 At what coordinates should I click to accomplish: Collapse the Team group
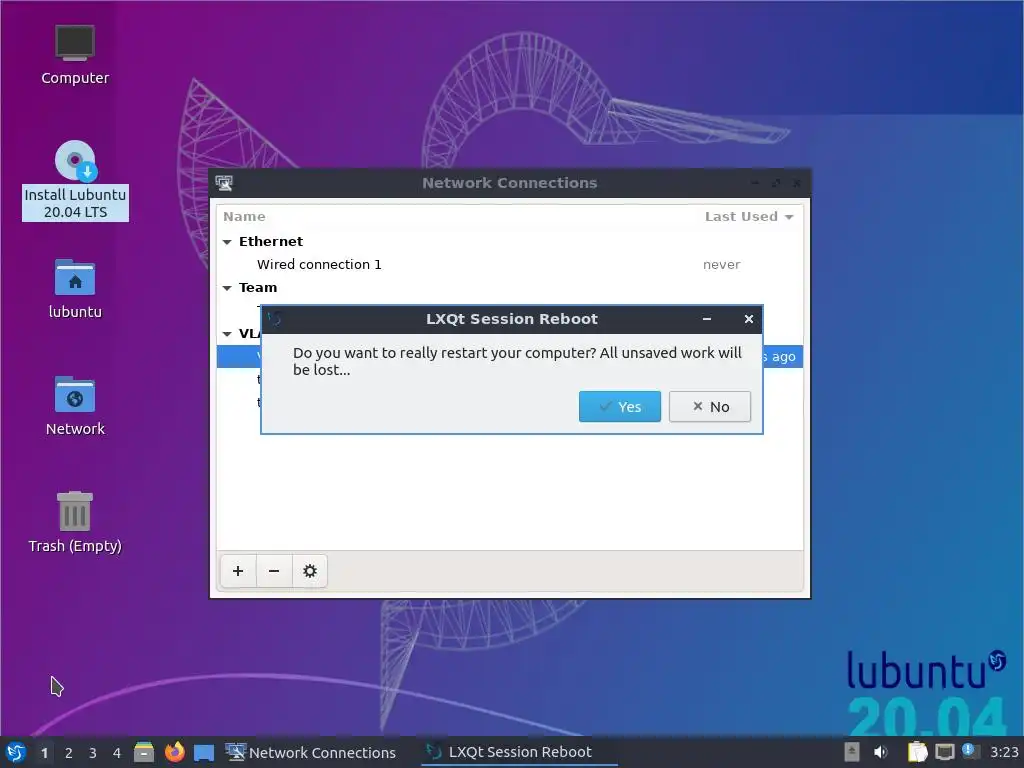point(227,288)
